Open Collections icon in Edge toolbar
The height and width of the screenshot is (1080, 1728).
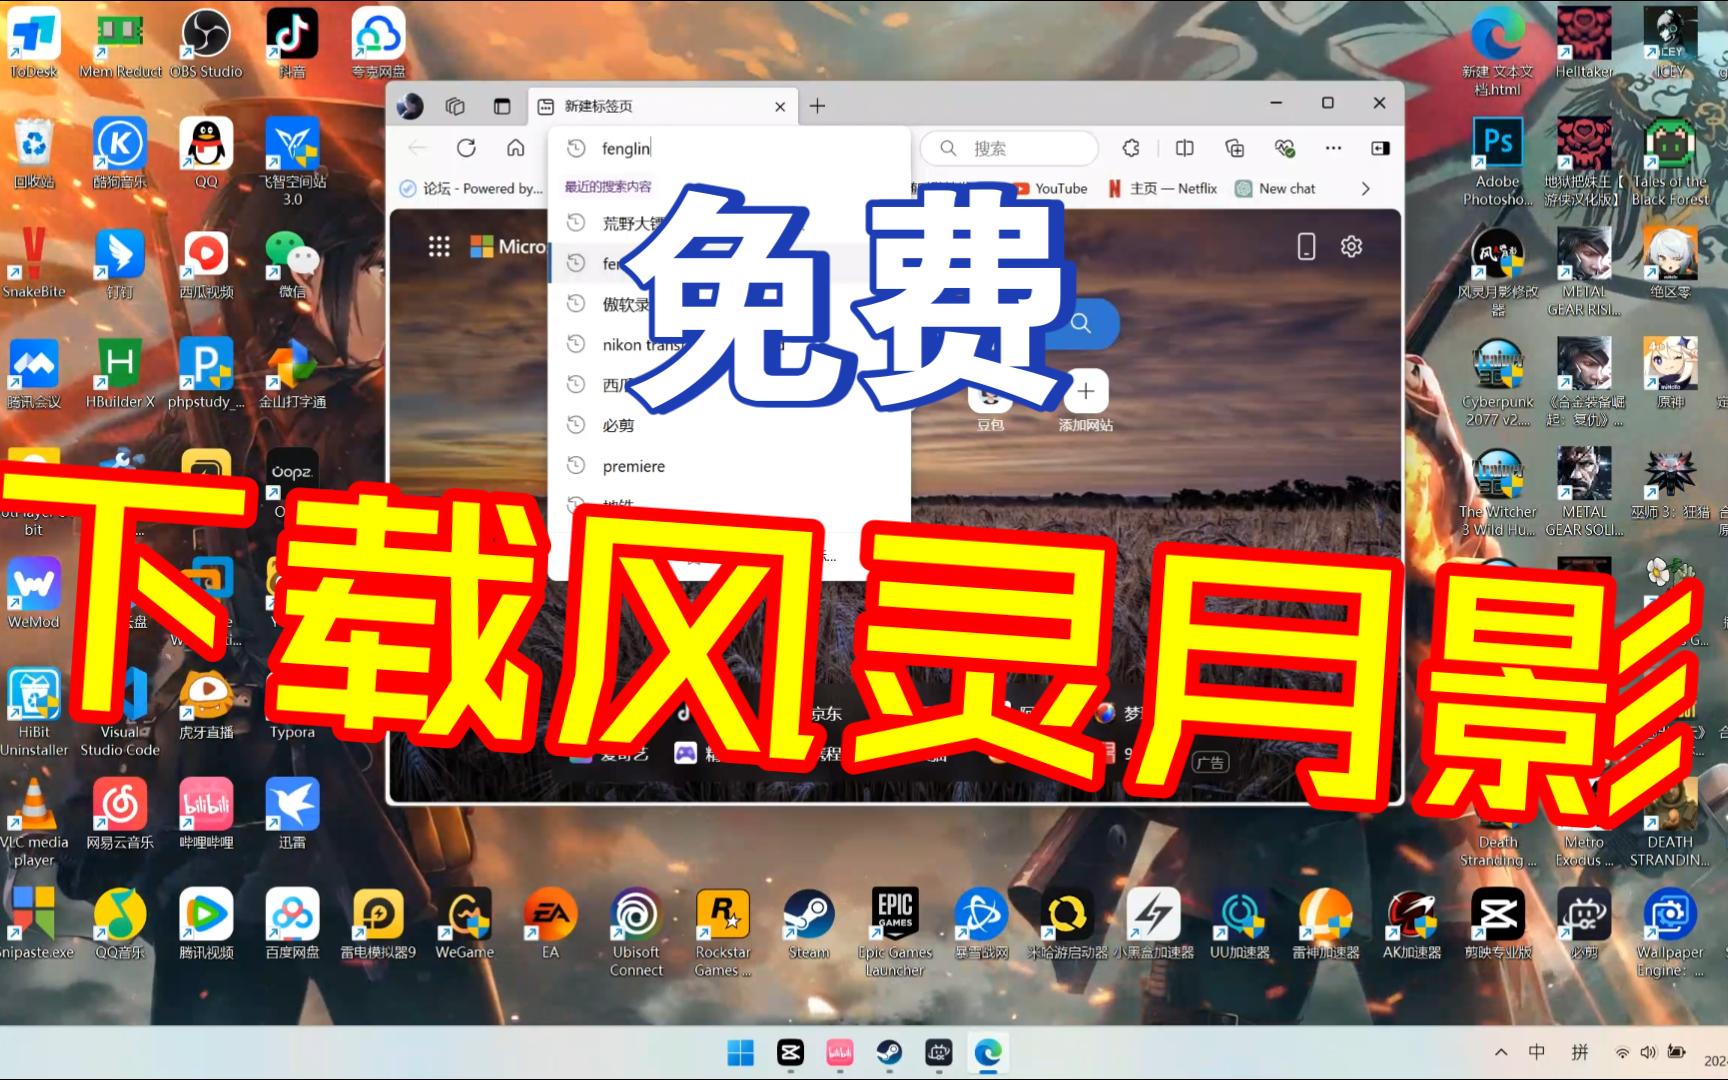(x=1233, y=147)
